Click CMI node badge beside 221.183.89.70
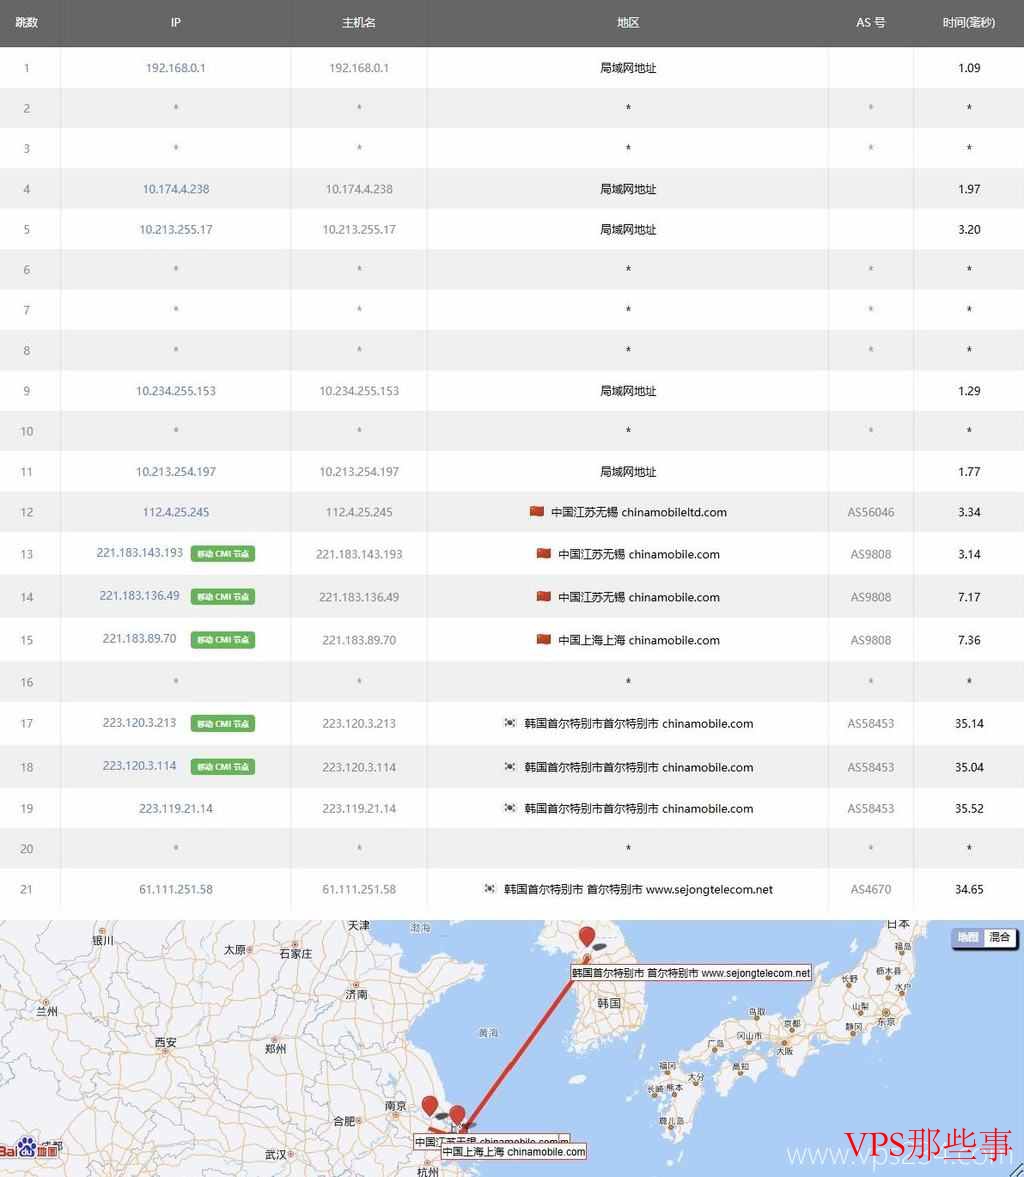Image resolution: width=1024 pixels, height=1177 pixels. click(223, 640)
